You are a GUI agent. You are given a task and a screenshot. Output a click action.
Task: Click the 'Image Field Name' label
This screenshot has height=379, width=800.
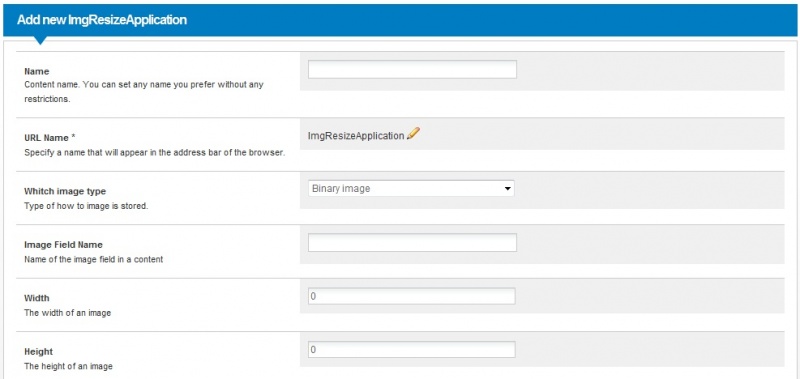coord(63,245)
